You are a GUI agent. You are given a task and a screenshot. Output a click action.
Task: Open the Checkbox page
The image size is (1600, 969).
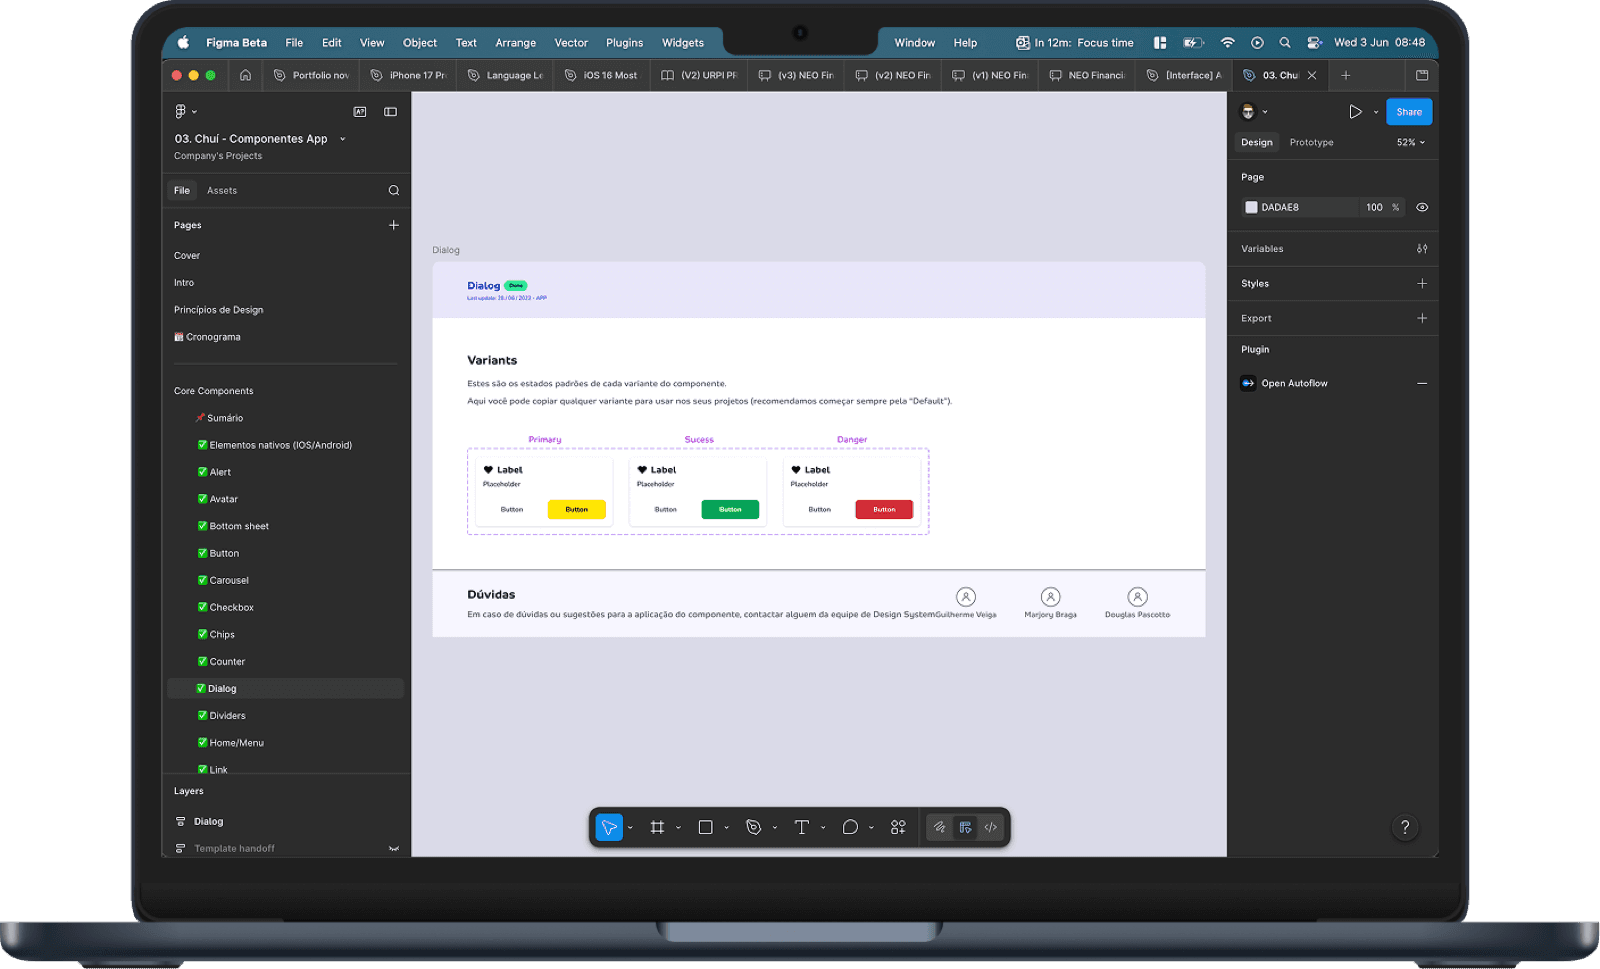click(231, 607)
